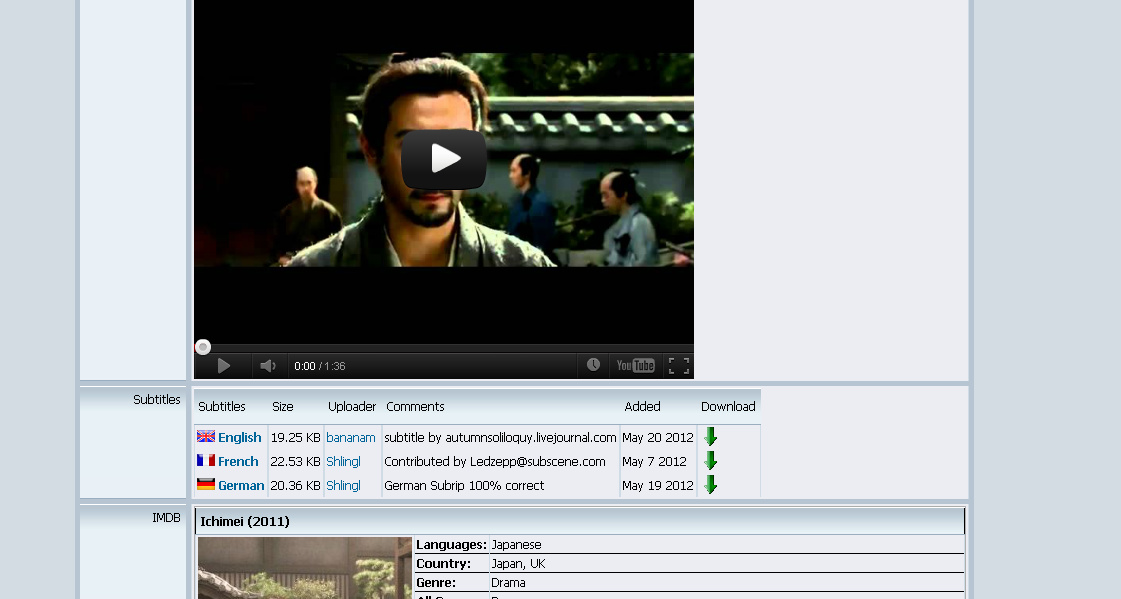Select the 22.53 KB size cell
The image size is (1121, 599).
point(295,462)
